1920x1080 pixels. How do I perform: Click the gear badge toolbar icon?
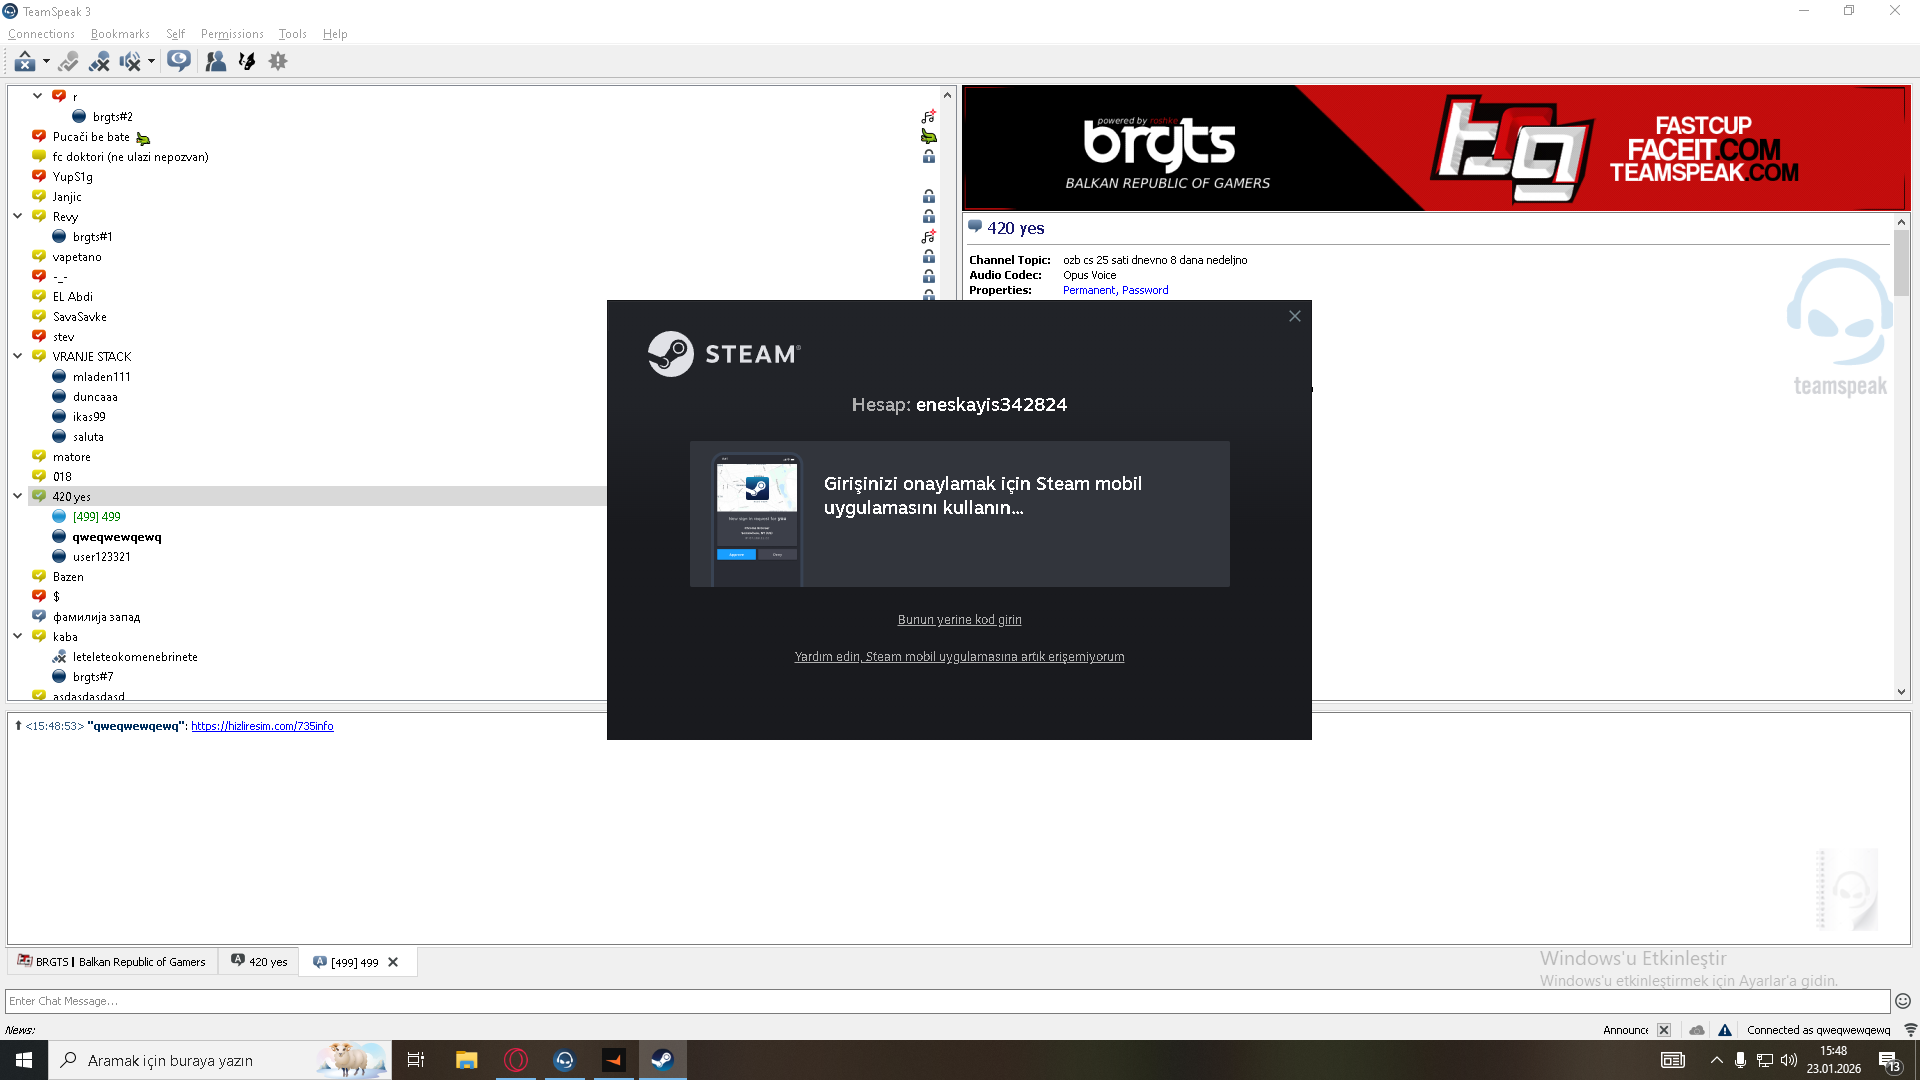coord(278,62)
